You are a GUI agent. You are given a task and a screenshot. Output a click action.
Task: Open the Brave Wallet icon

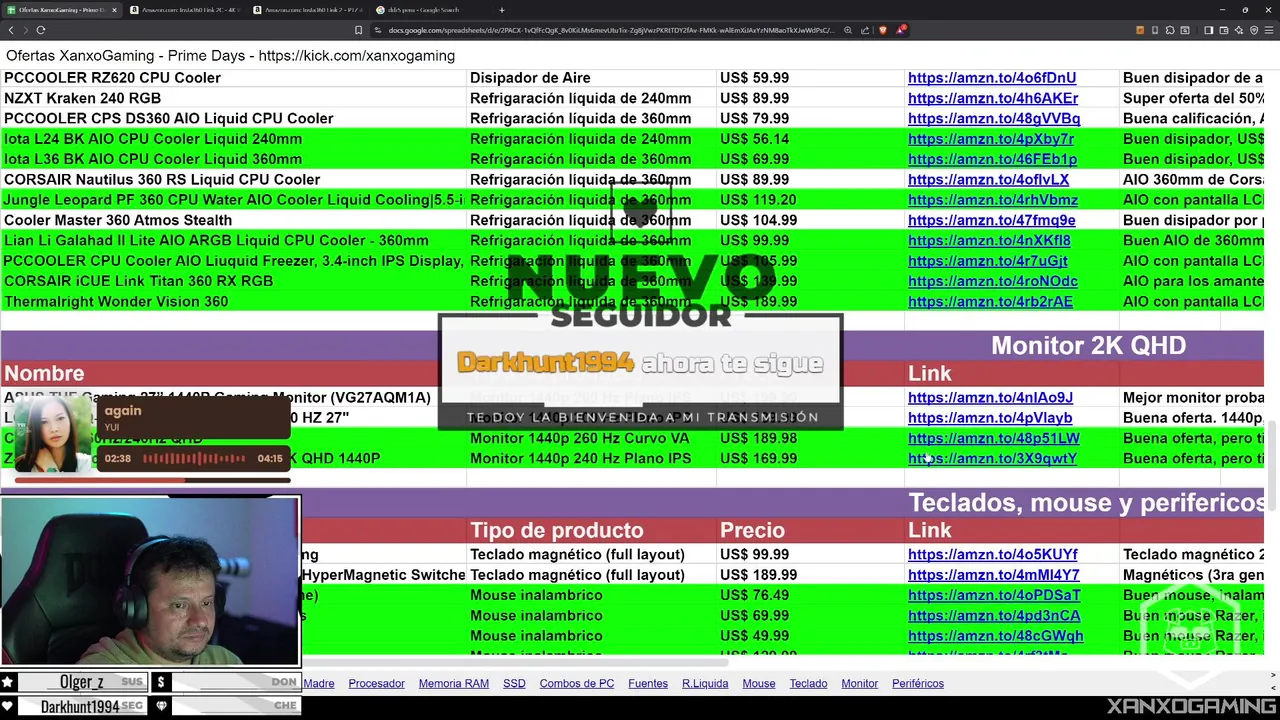point(1223,30)
